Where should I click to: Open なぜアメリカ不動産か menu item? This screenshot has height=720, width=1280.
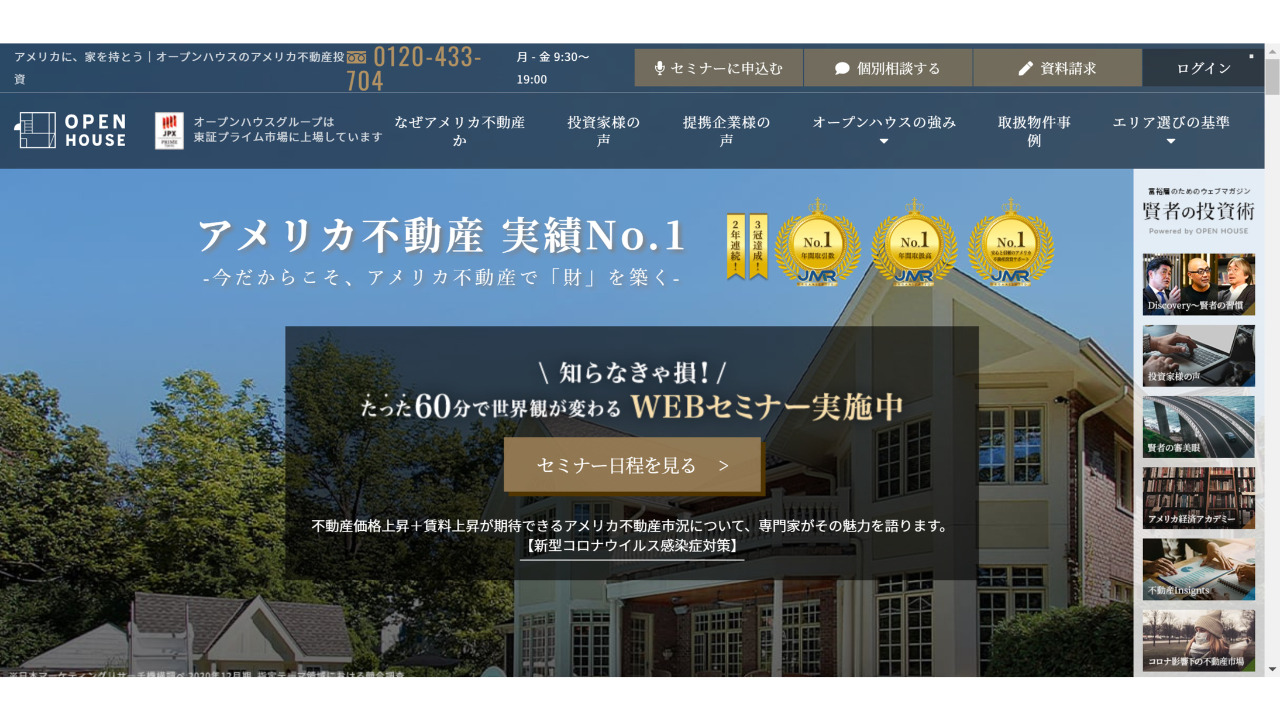pos(459,131)
